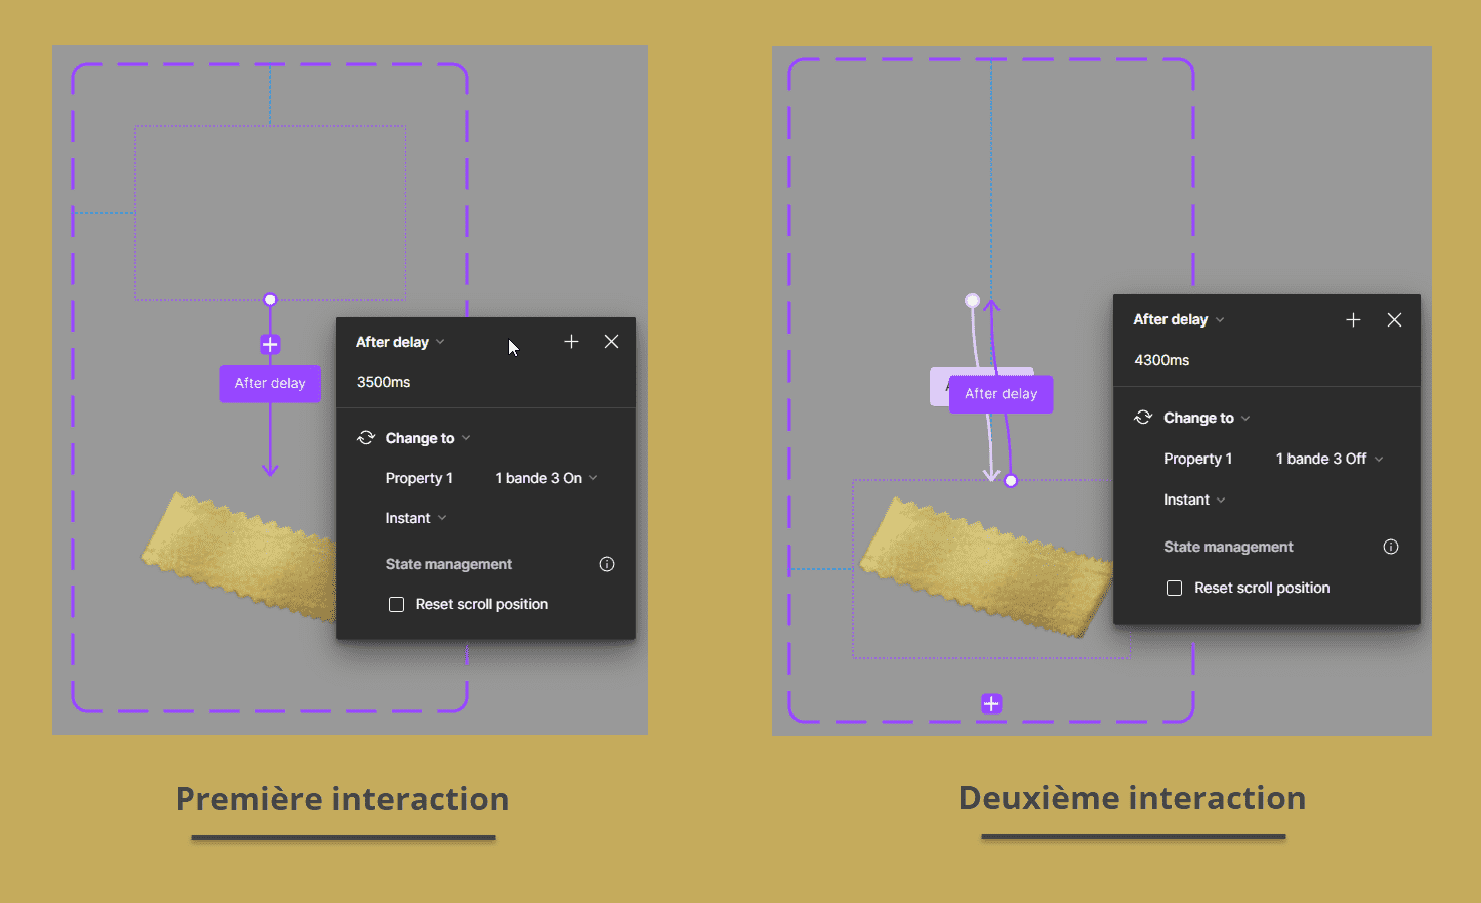The width and height of the screenshot is (1481, 903).
Task: Click State management info icon in right panel
Action: click(1390, 547)
